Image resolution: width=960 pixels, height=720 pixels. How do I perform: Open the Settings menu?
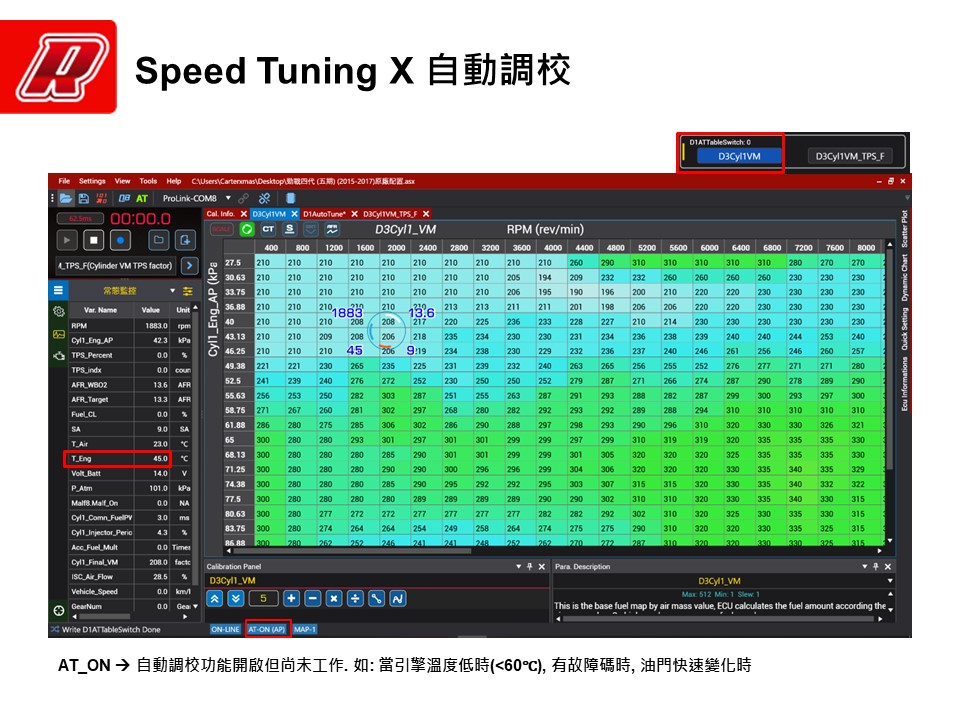[92, 181]
